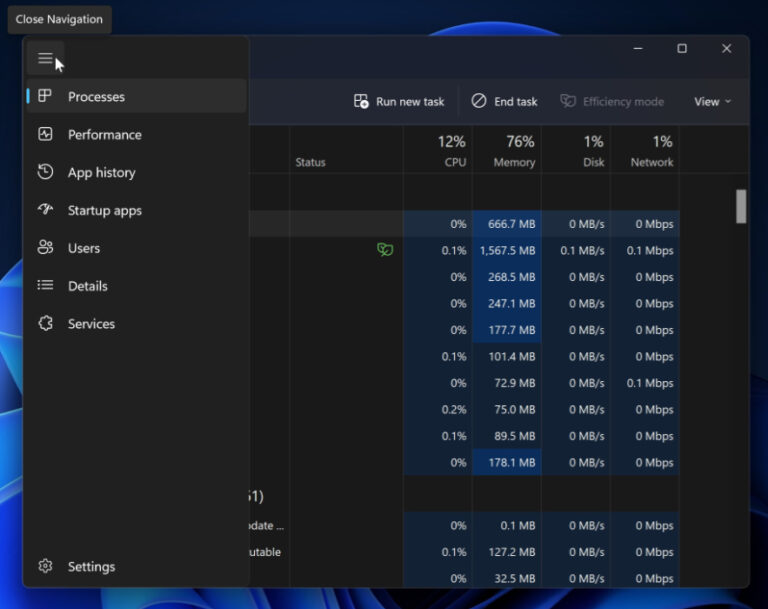Go to Startup apps label
The height and width of the screenshot is (609, 768).
[105, 211]
